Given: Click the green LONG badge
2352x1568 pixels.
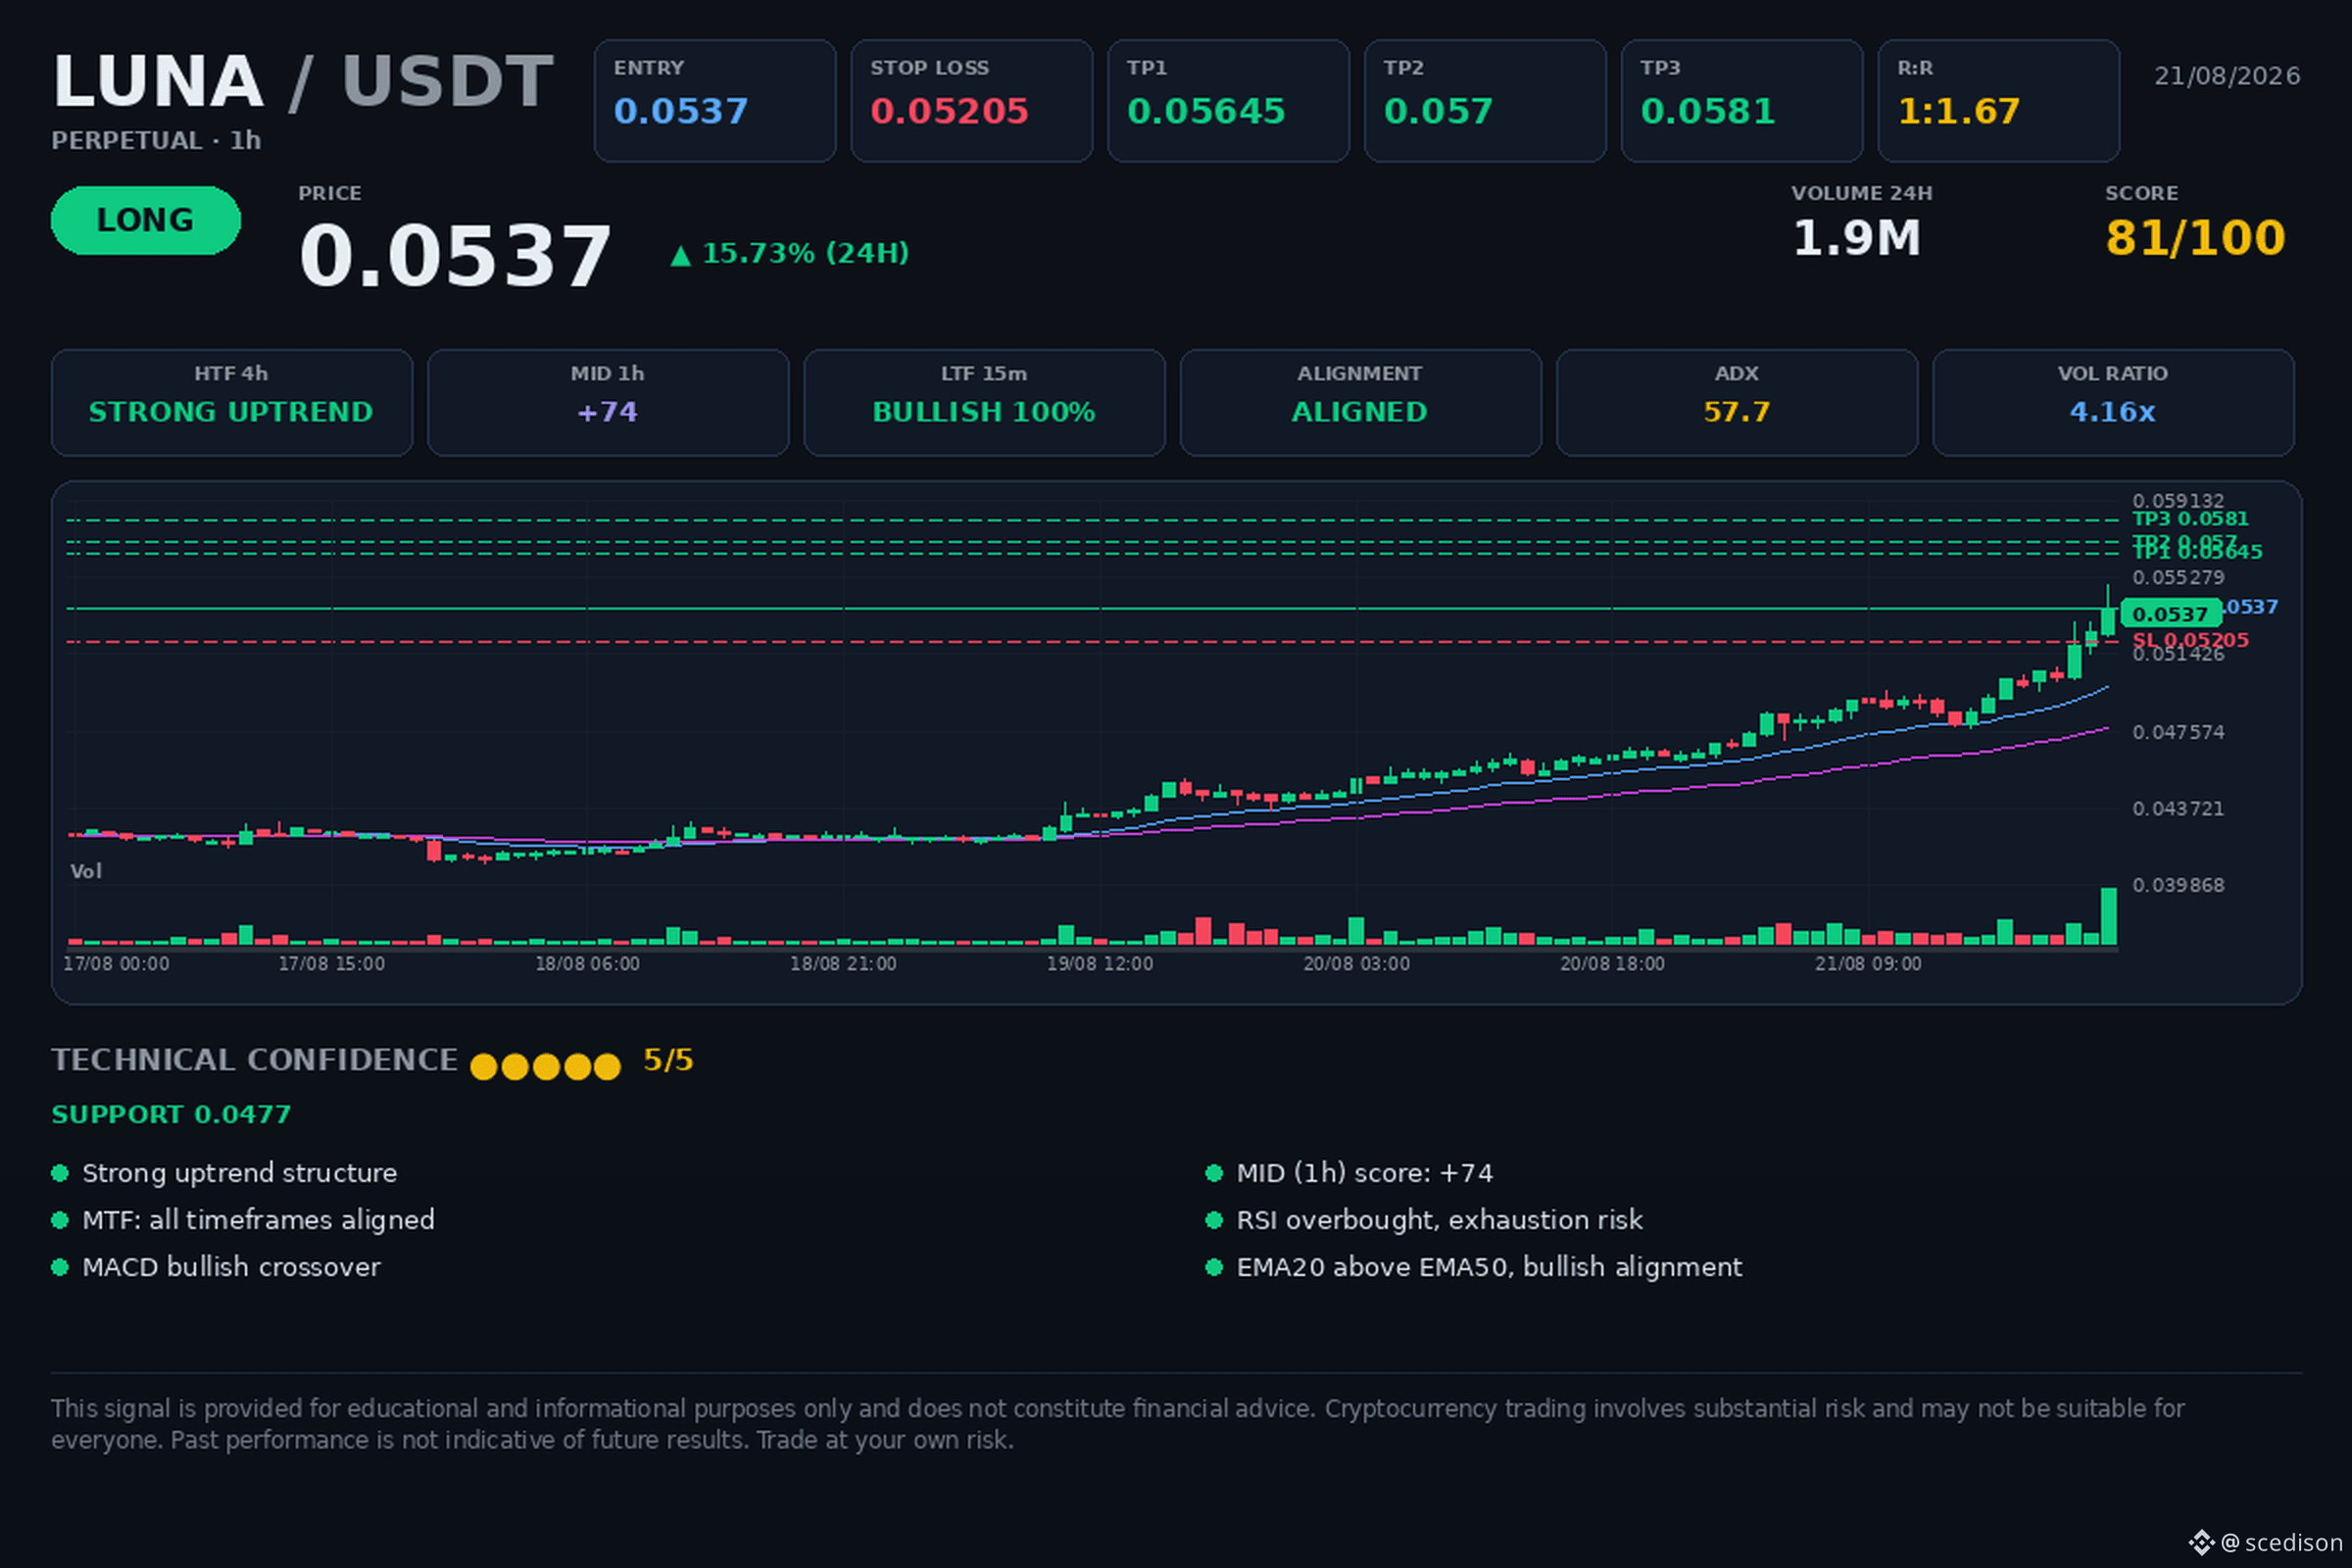Looking at the screenshot, I should tap(146, 220).
